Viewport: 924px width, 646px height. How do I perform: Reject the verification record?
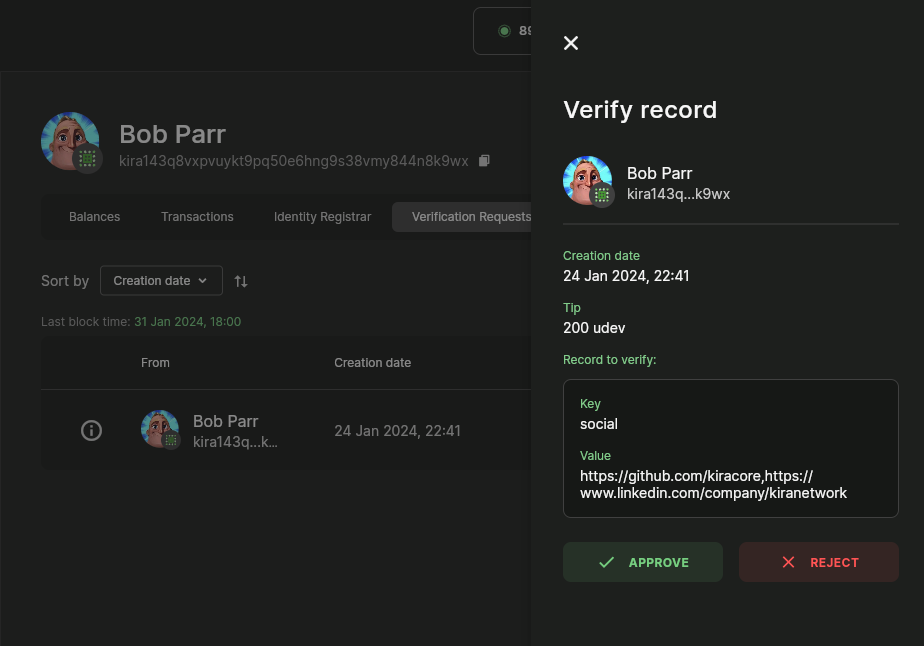[818, 562]
